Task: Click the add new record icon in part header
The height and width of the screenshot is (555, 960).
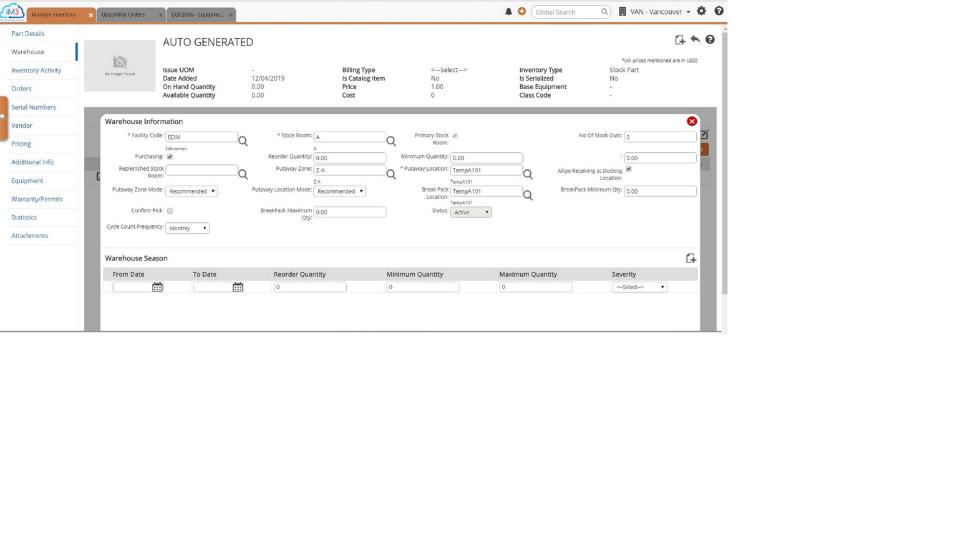Action: [x=680, y=40]
